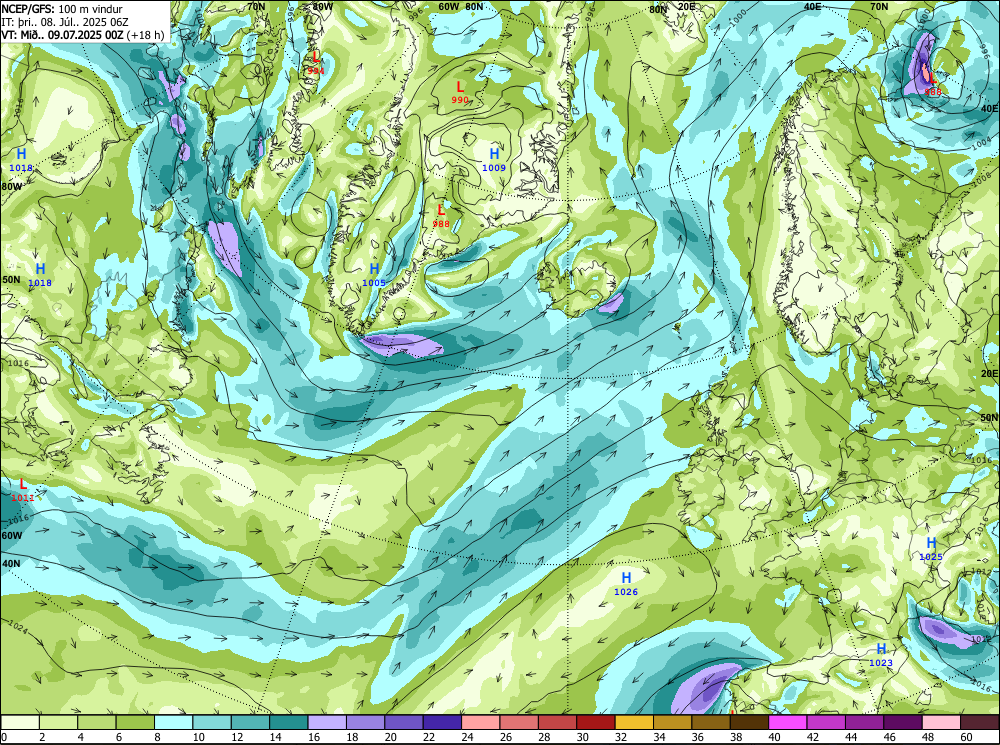
Task: Choose the dark red swatch between 30 and 32
Action: (596, 722)
